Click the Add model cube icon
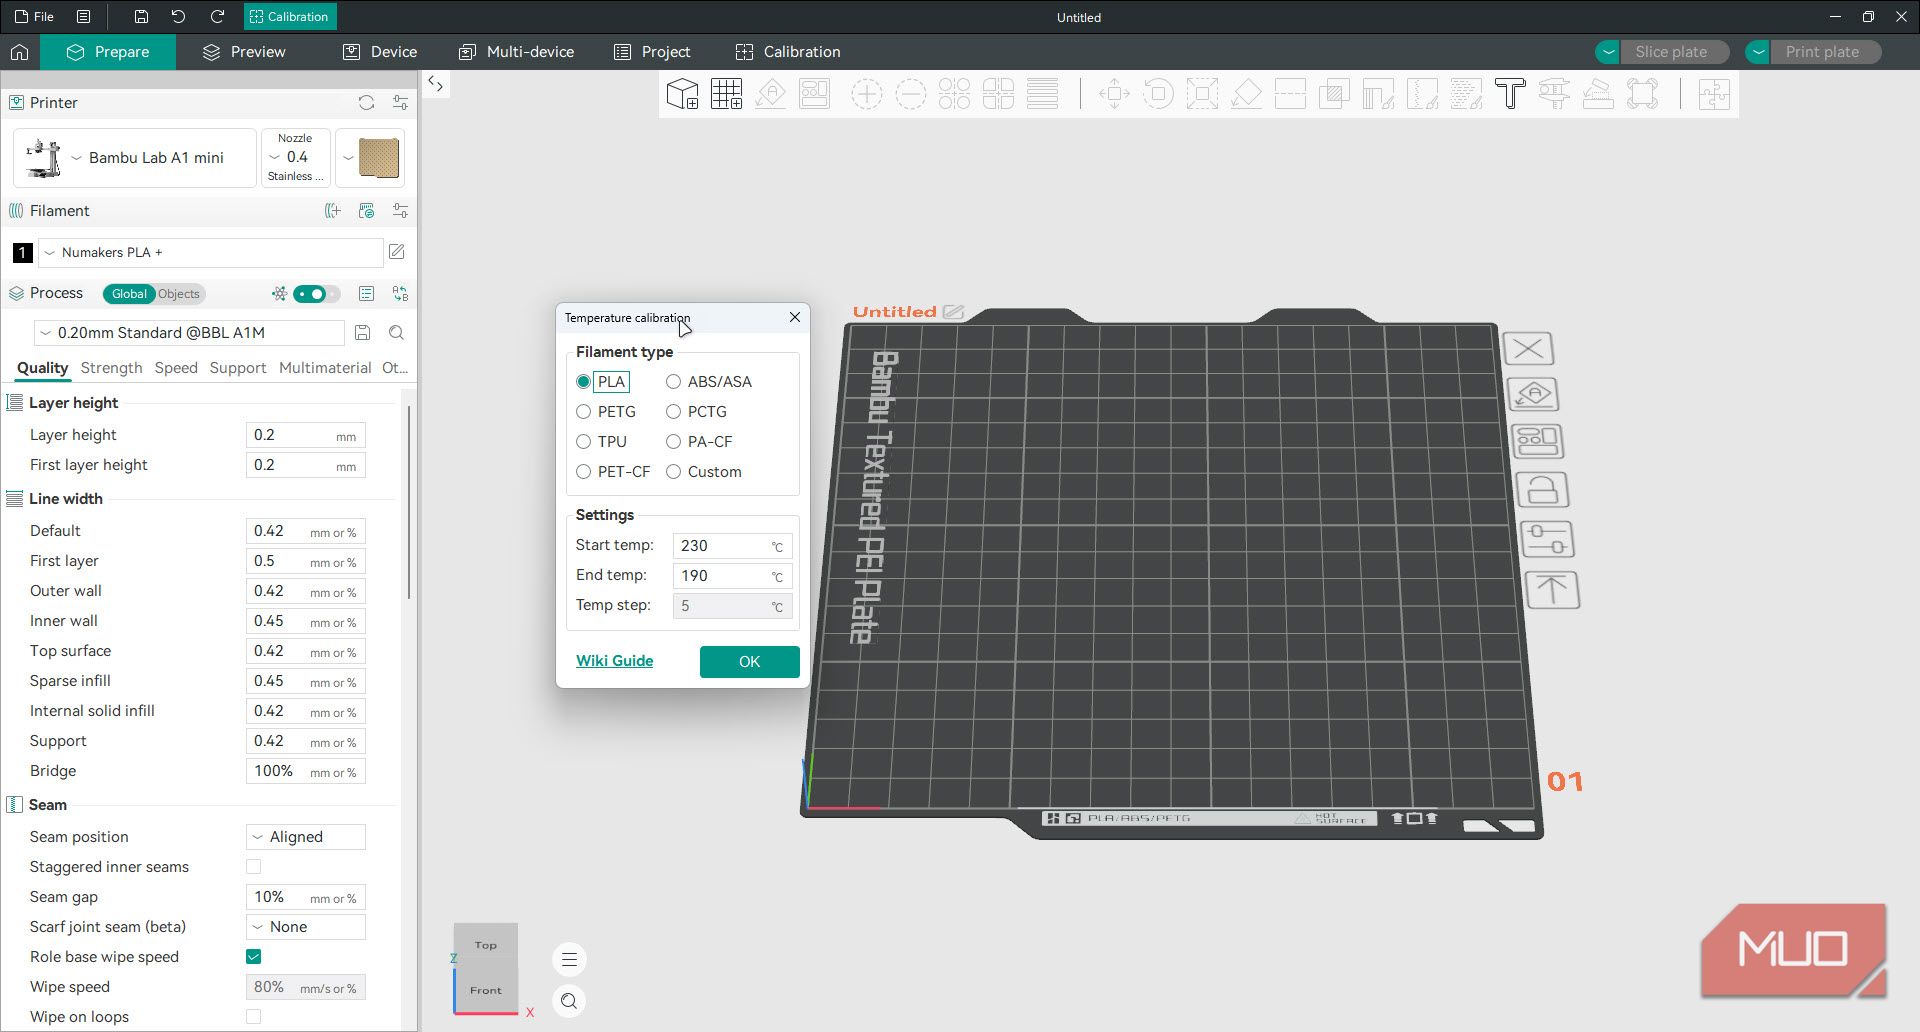This screenshot has width=1920, height=1032. click(682, 94)
